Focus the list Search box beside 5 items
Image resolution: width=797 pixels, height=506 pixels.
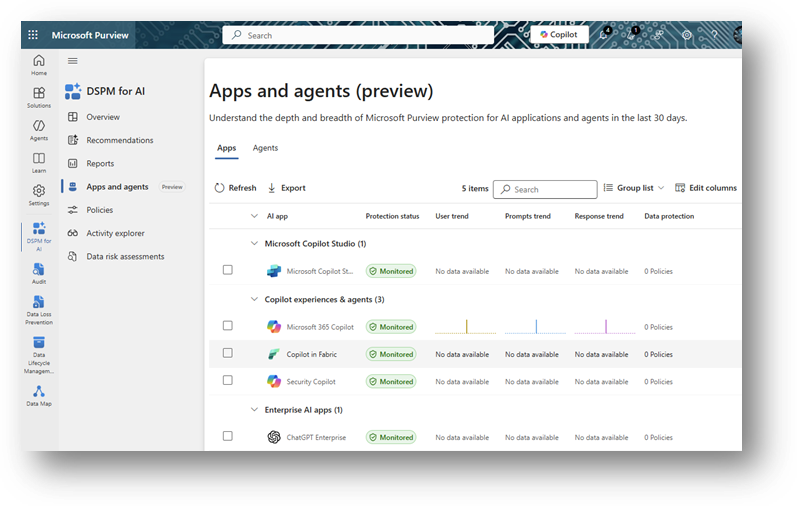(545, 189)
